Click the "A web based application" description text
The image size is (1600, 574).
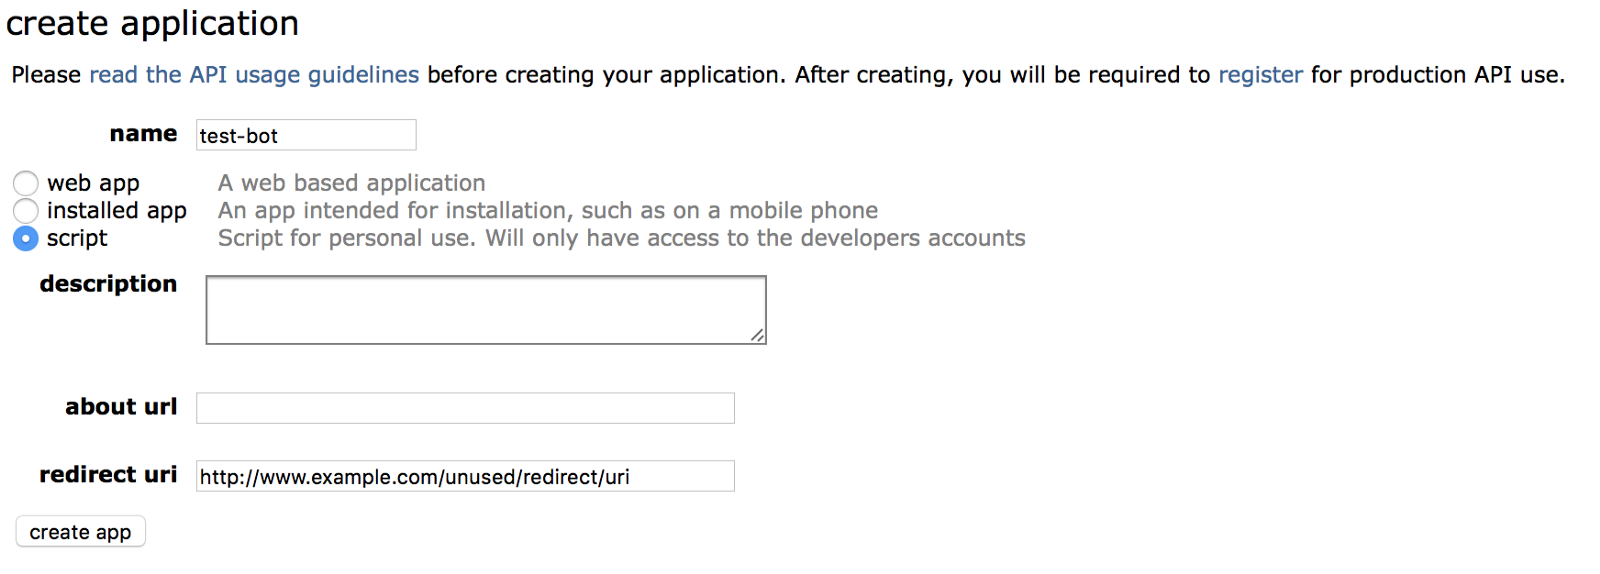pyautogui.click(x=351, y=183)
